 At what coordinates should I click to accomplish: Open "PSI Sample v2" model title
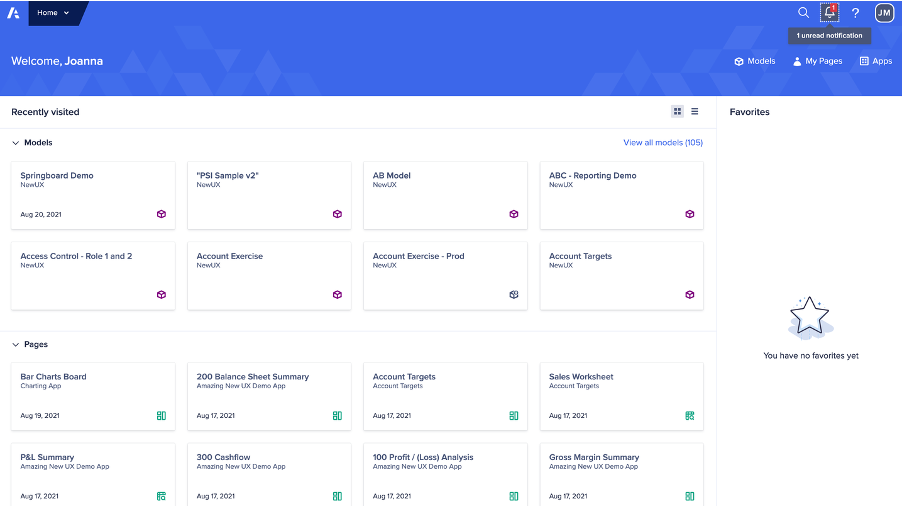pyautogui.click(x=227, y=175)
